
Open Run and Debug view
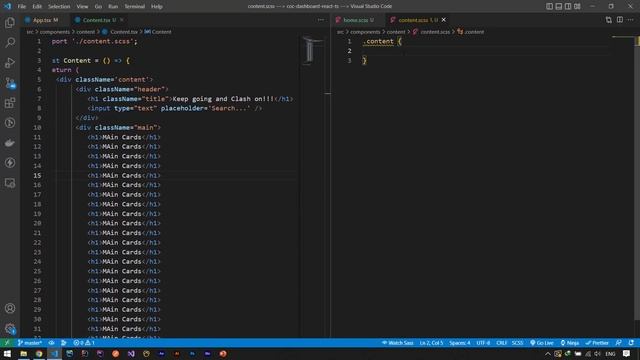point(10,62)
